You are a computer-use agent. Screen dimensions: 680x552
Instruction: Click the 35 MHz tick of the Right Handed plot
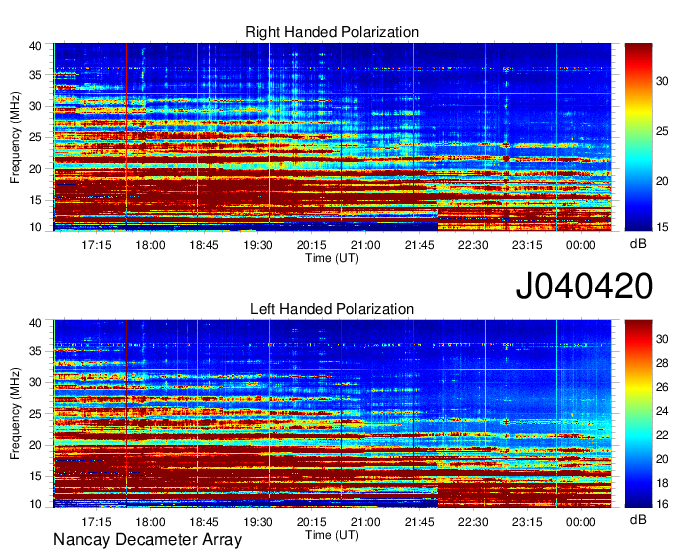point(36,75)
